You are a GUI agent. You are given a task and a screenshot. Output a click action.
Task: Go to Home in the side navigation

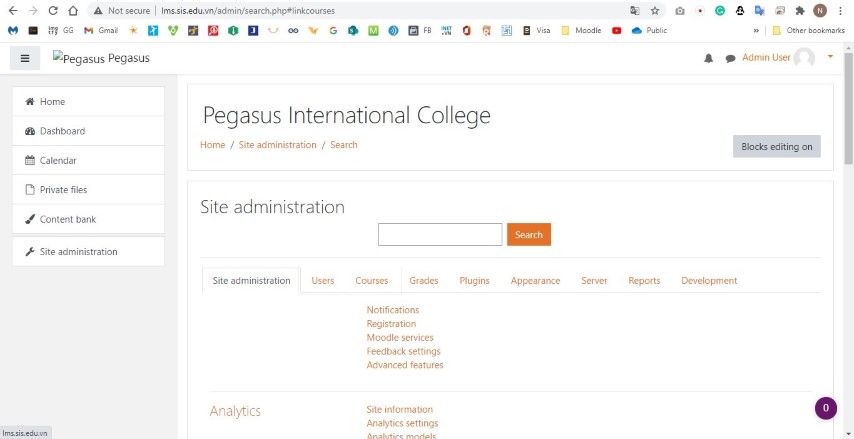click(52, 102)
